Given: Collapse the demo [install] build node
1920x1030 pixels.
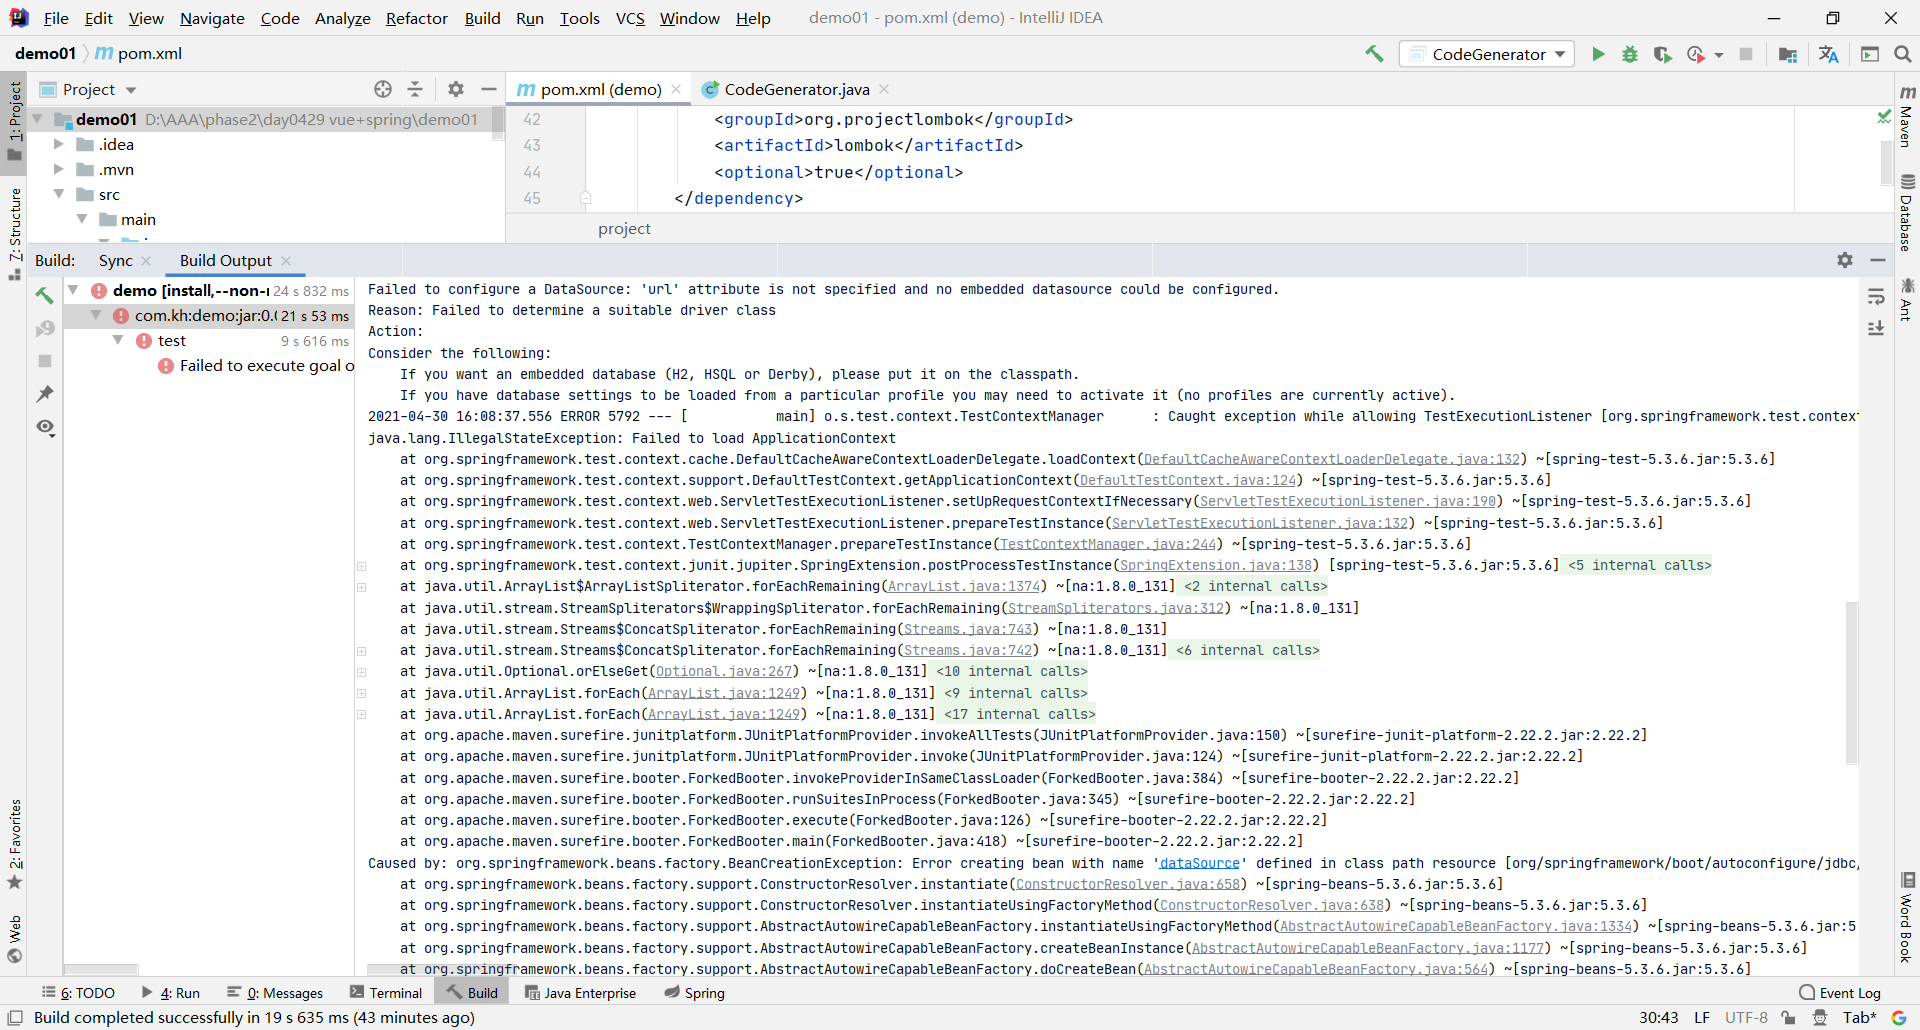Looking at the screenshot, I should pyautogui.click(x=73, y=290).
